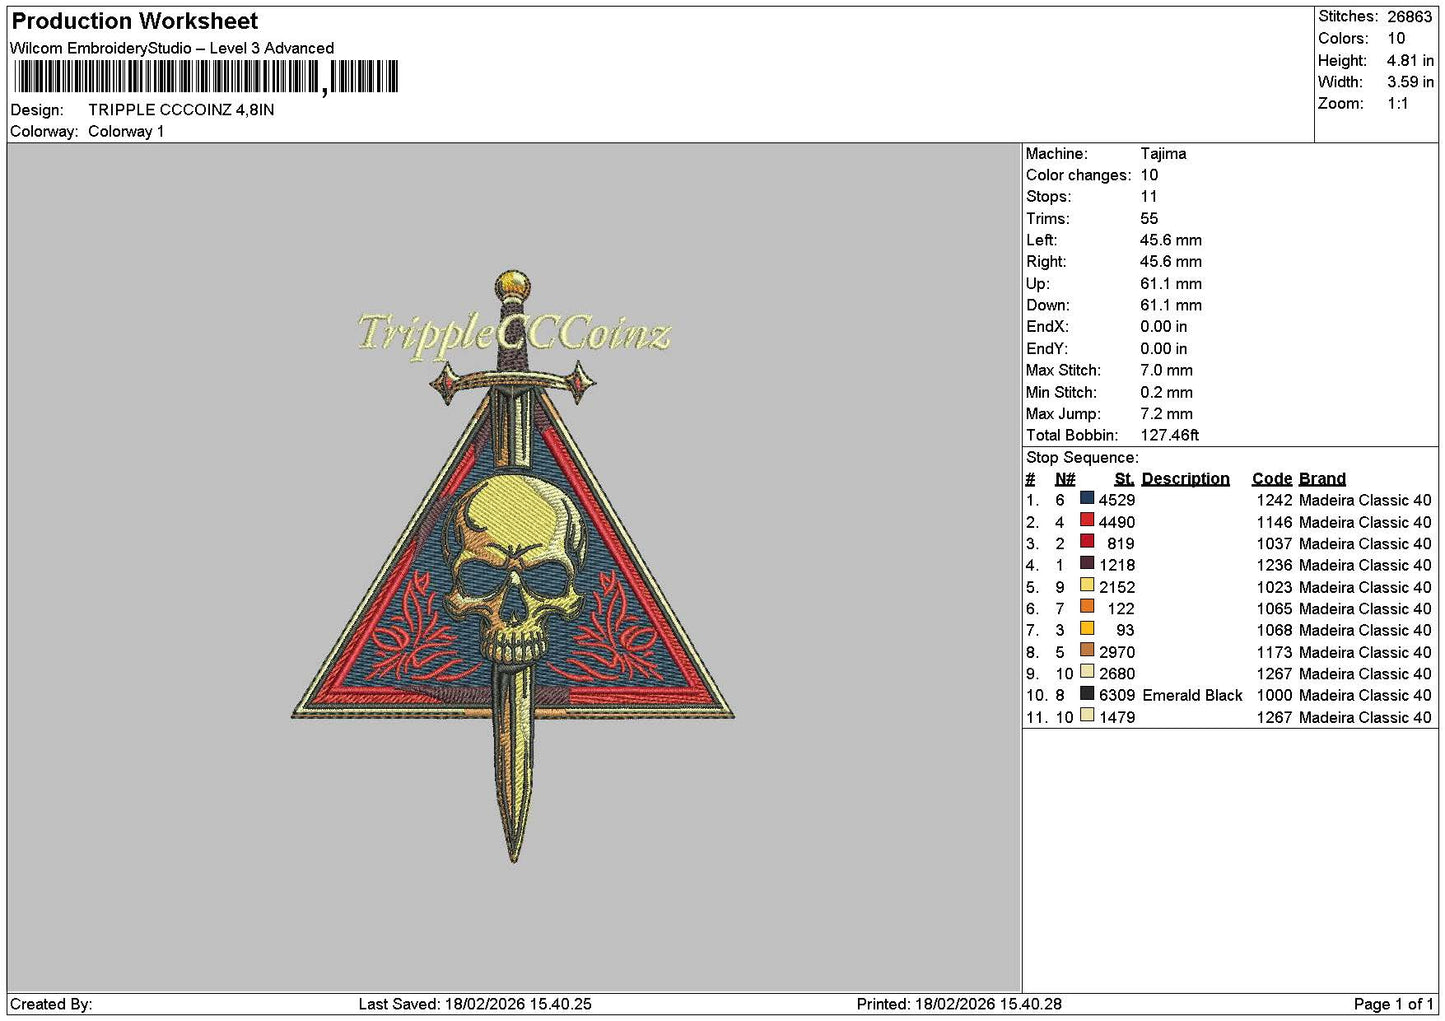Viewport: 1445px width, 1021px height.
Task: Click thread code 1146 in row 2
Action: pos(1275,522)
